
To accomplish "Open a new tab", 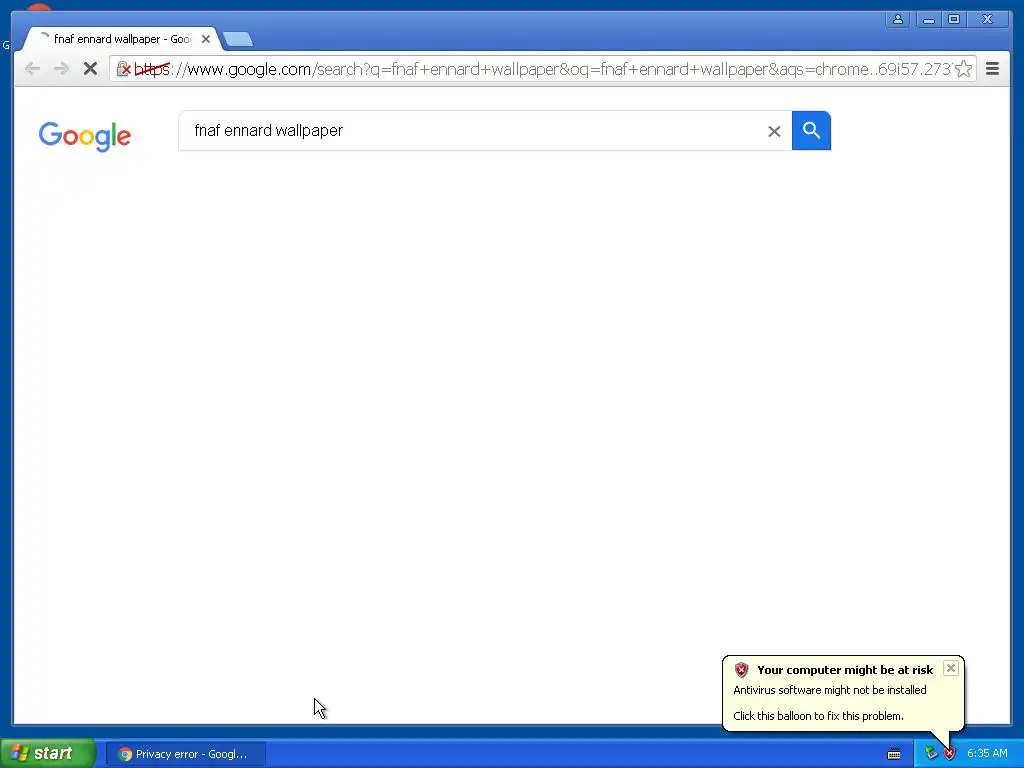I will coord(238,40).
